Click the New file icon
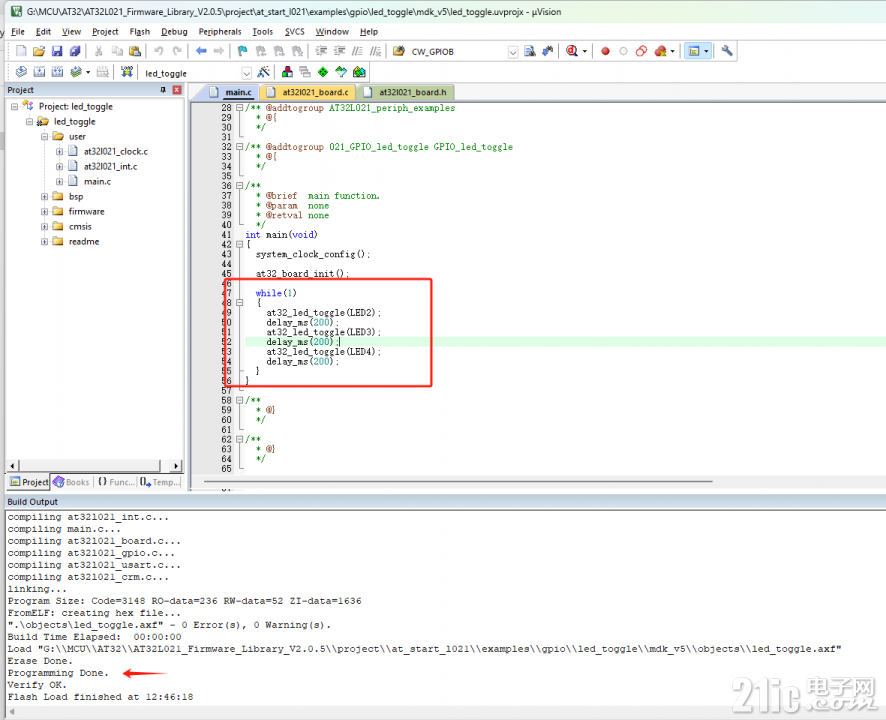The width and height of the screenshot is (886, 720). 21,51
